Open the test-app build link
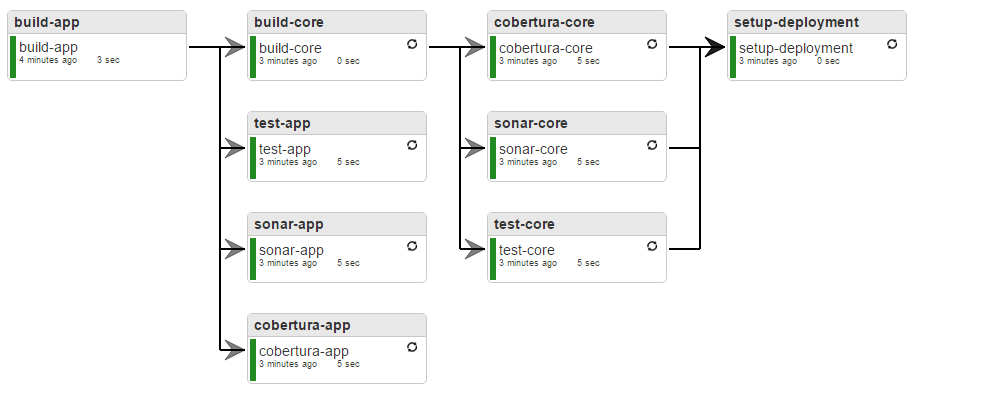 coord(285,149)
